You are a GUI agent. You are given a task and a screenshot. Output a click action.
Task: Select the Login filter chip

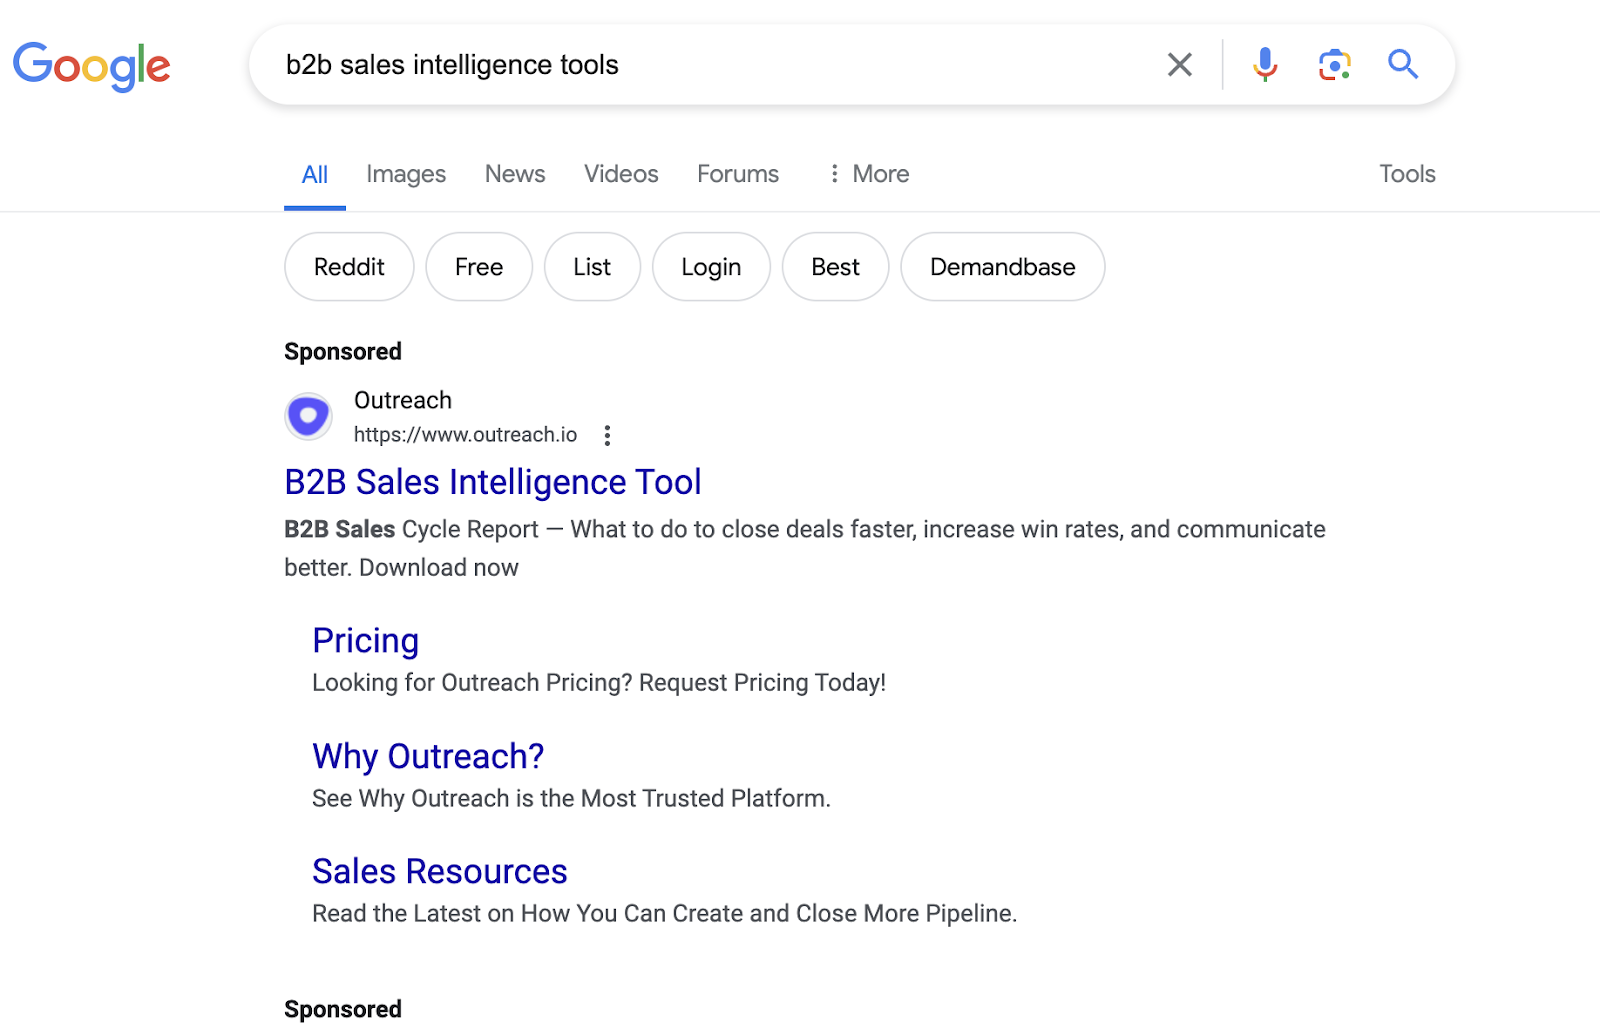(711, 267)
